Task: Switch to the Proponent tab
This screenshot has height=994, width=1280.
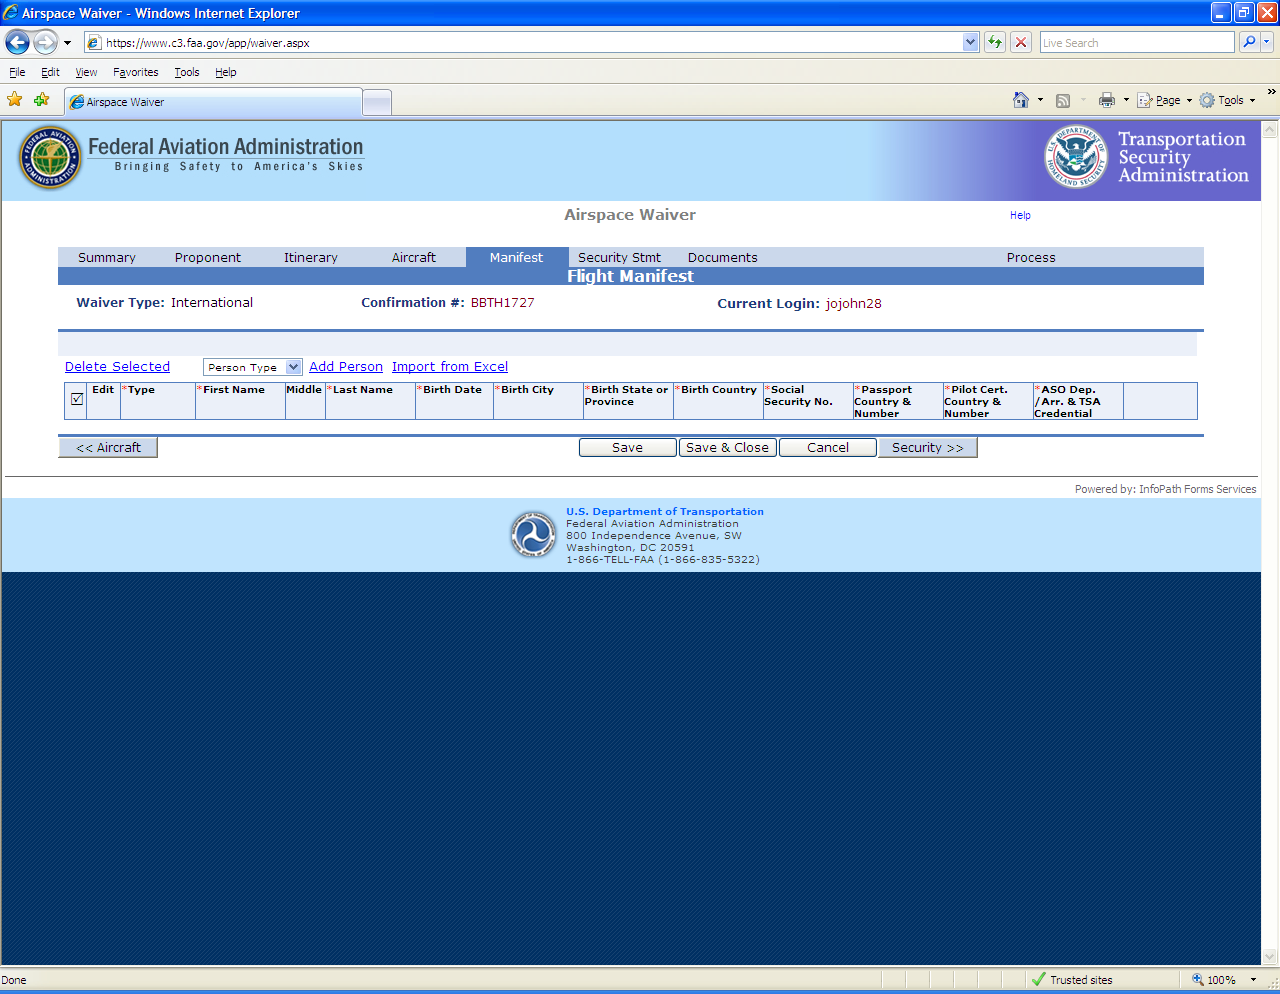Action: 208,257
